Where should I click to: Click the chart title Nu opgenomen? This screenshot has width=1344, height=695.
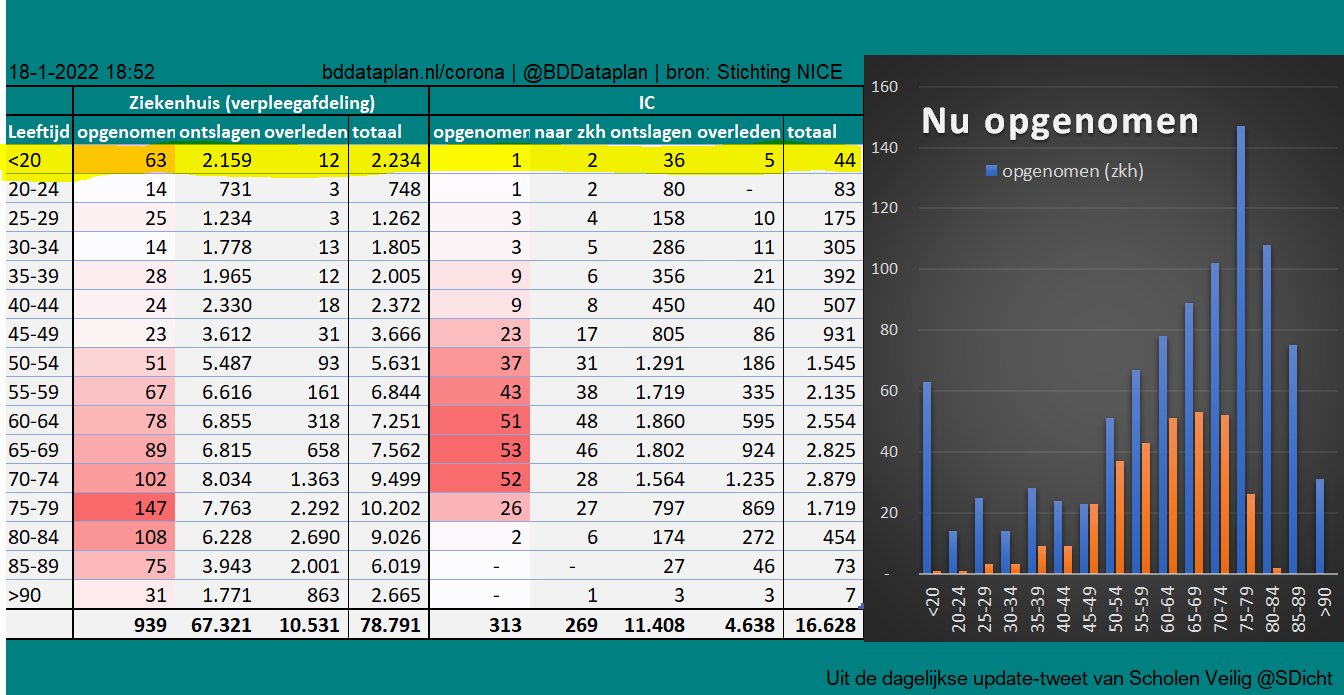point(1059,121)
